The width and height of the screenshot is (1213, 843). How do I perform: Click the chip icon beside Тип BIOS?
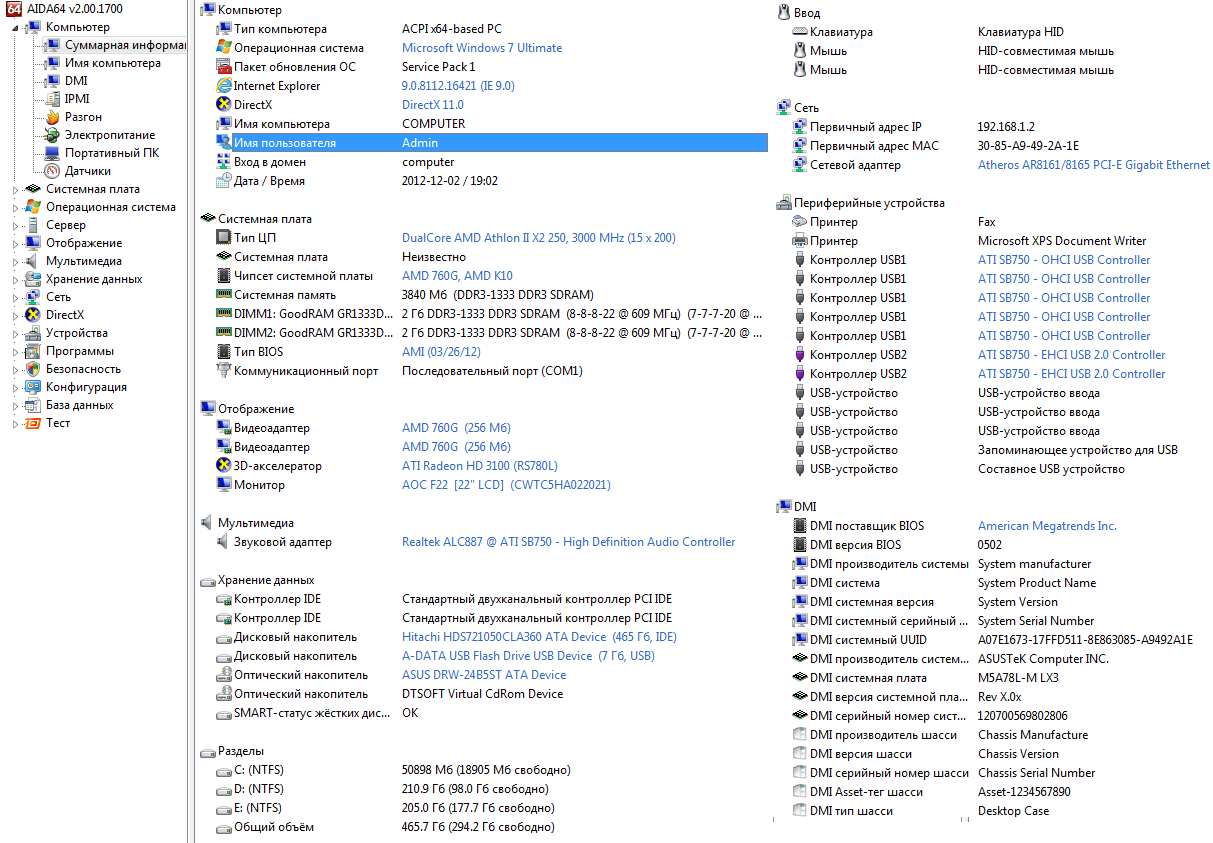(x=224, y=352)
